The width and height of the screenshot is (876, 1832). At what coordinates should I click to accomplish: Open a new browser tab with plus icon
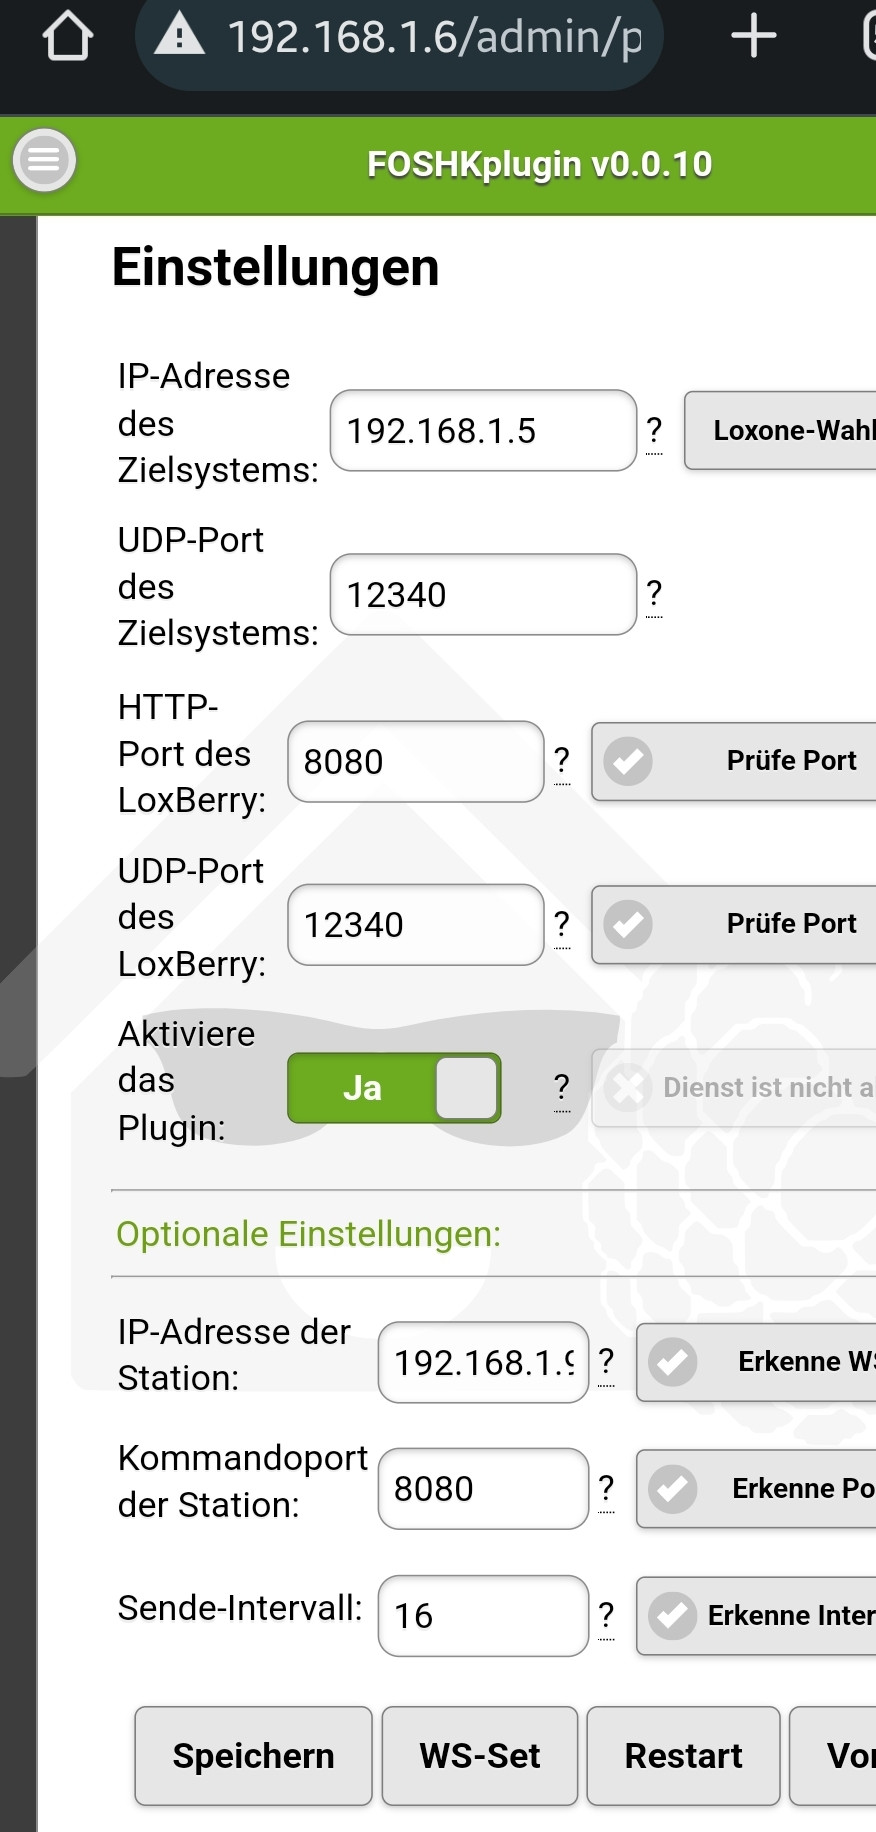tap(753, 37)
